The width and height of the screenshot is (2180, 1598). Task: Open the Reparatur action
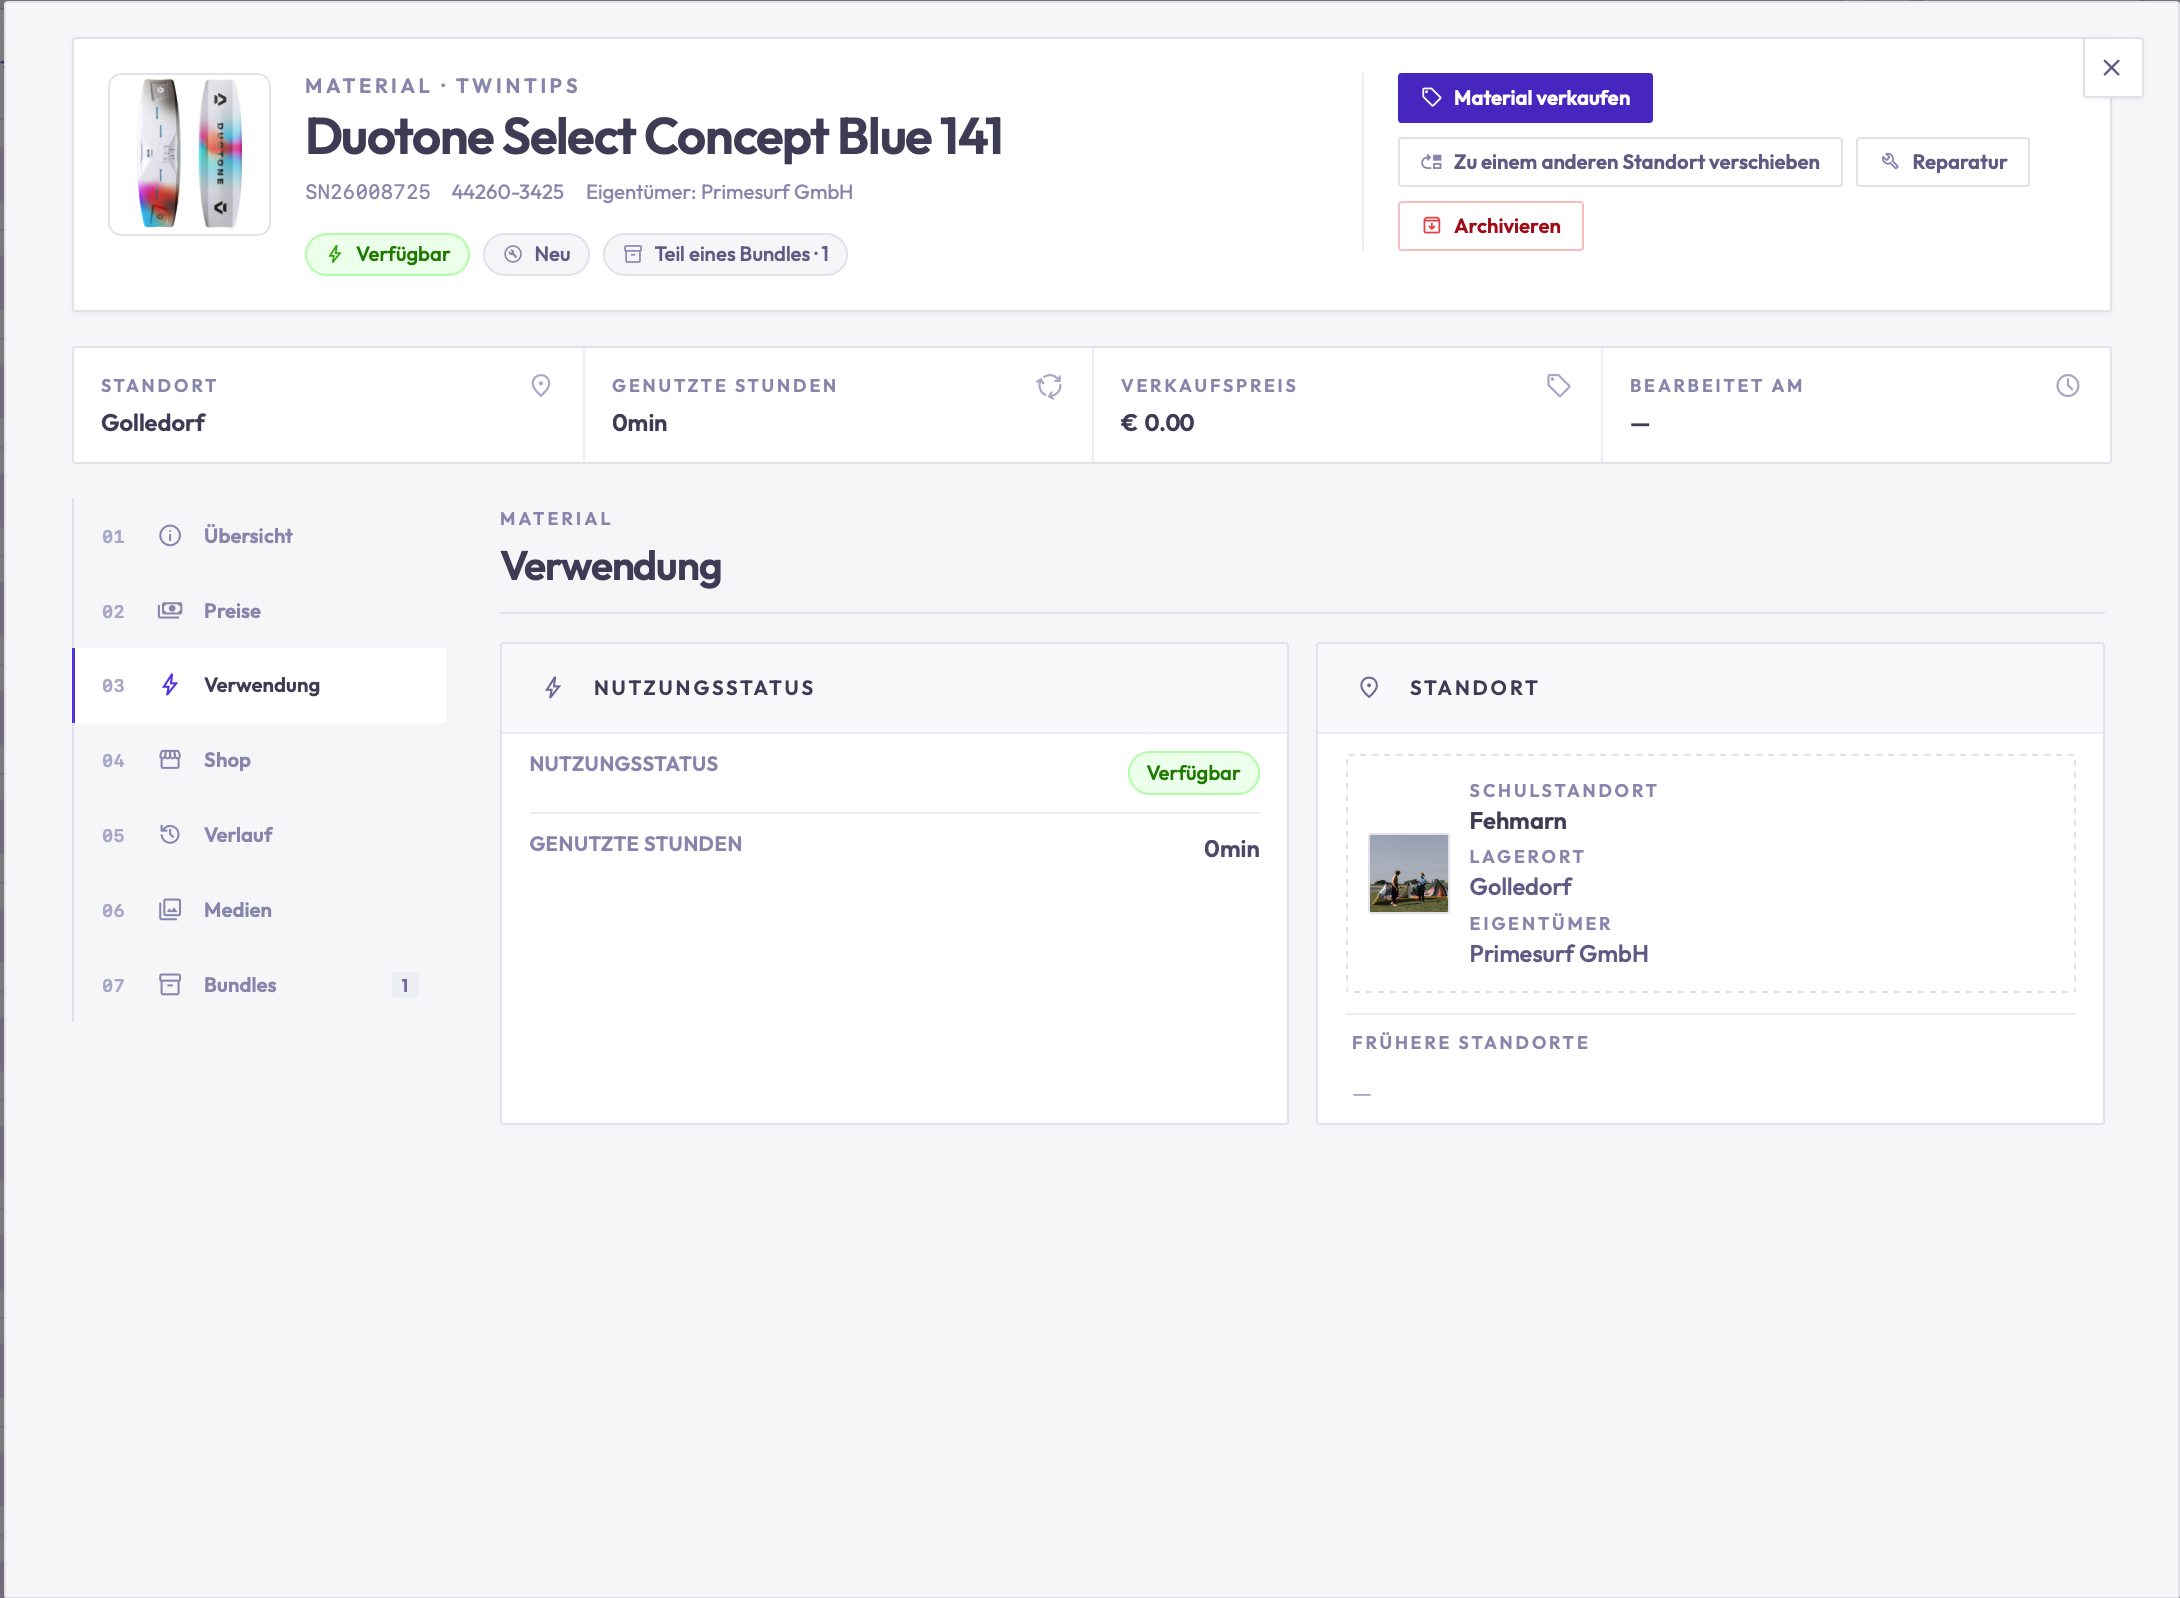pyautogui.click(x=1942, y=162)
